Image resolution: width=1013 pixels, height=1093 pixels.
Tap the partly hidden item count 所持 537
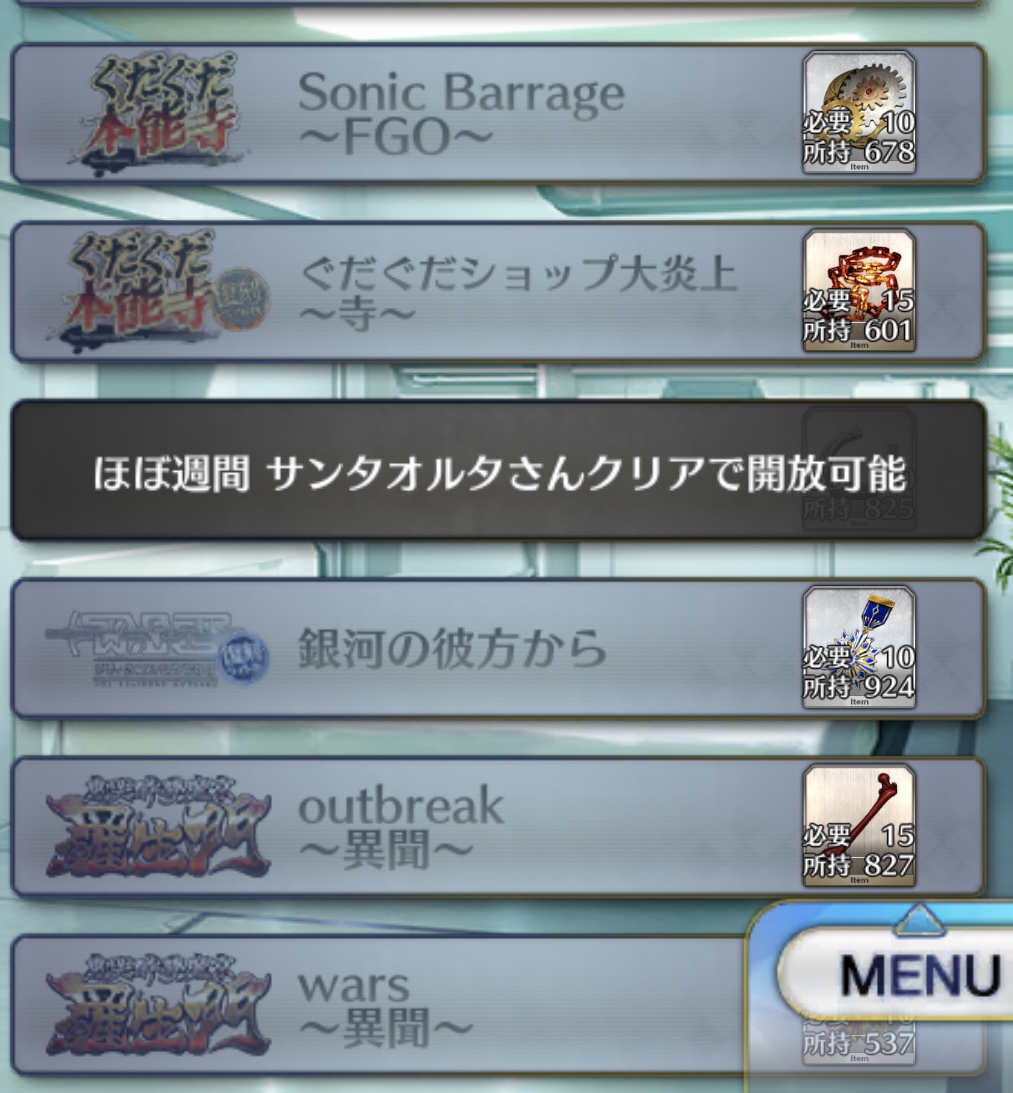859,1044
